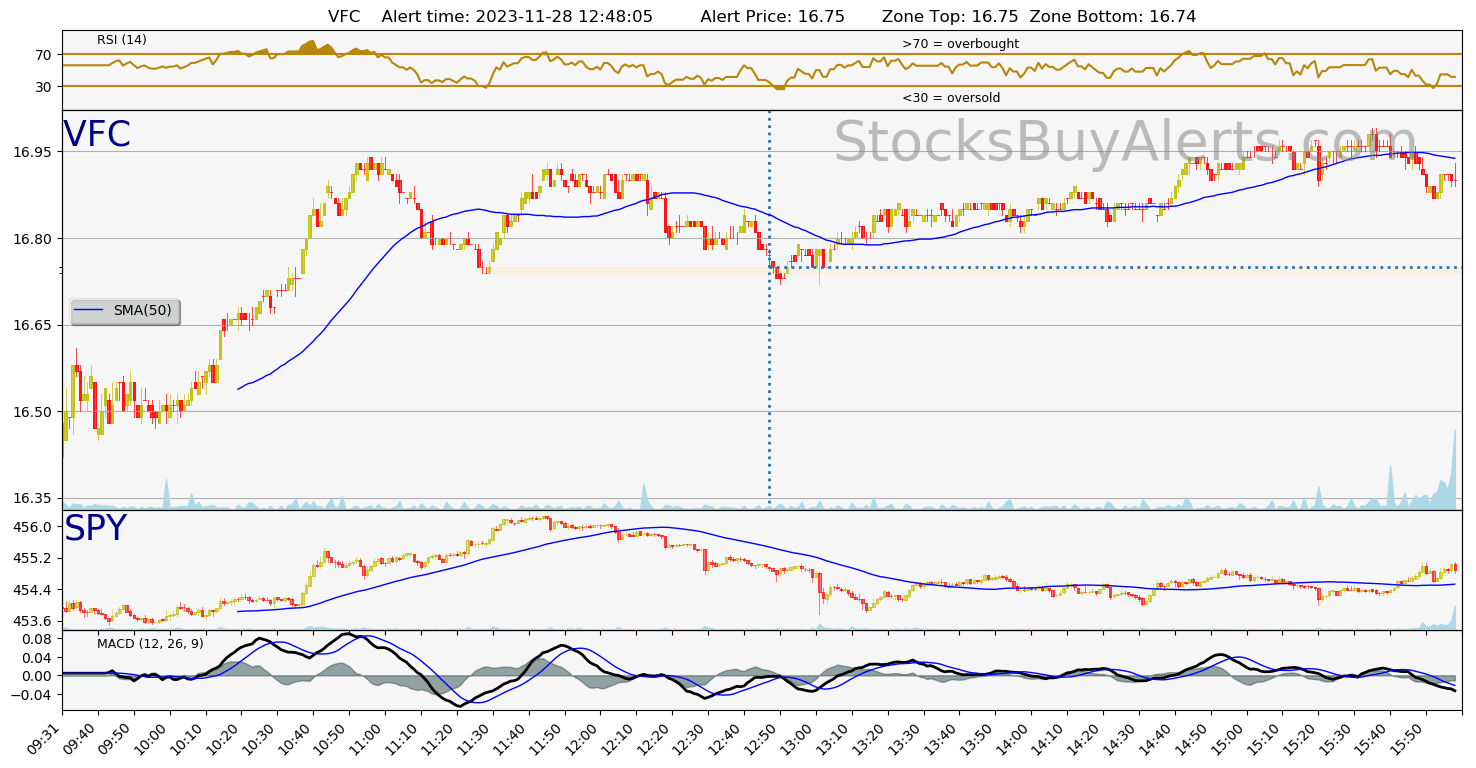Image resolution: width=1476 pixels, height=768 pixels.
Task: Select the 16.35 price axis label
Action: [34, 498]
